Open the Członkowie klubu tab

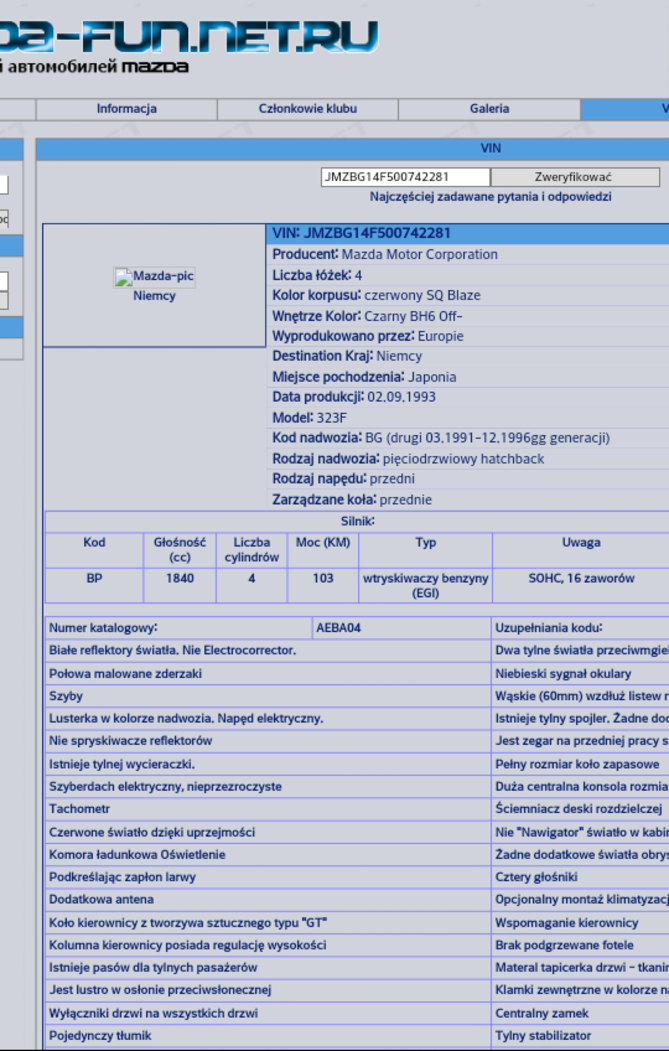point(308,109)
